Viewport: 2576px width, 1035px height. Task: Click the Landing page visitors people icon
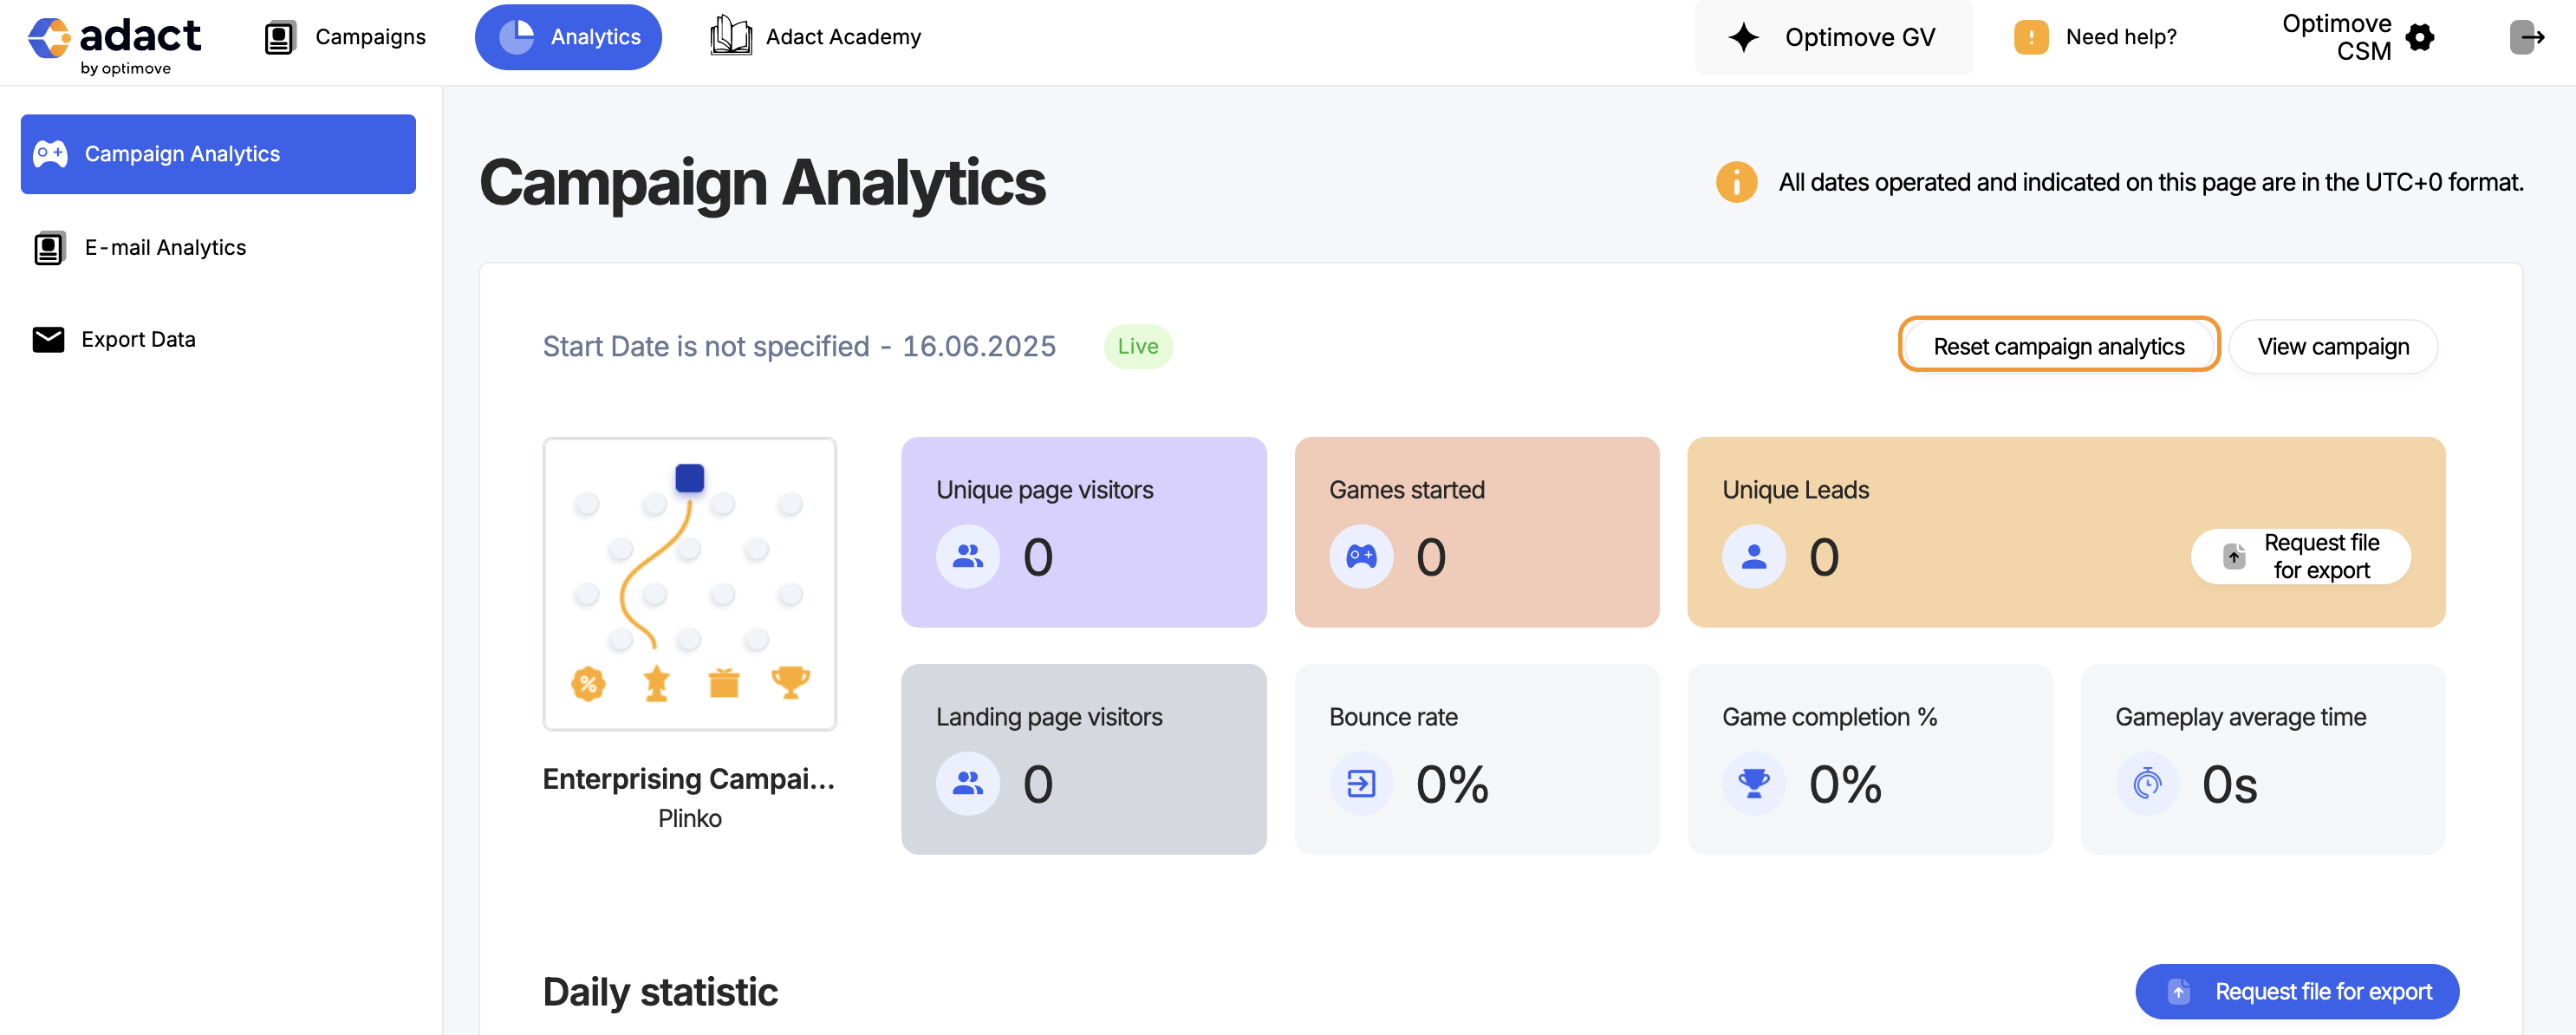967,783
